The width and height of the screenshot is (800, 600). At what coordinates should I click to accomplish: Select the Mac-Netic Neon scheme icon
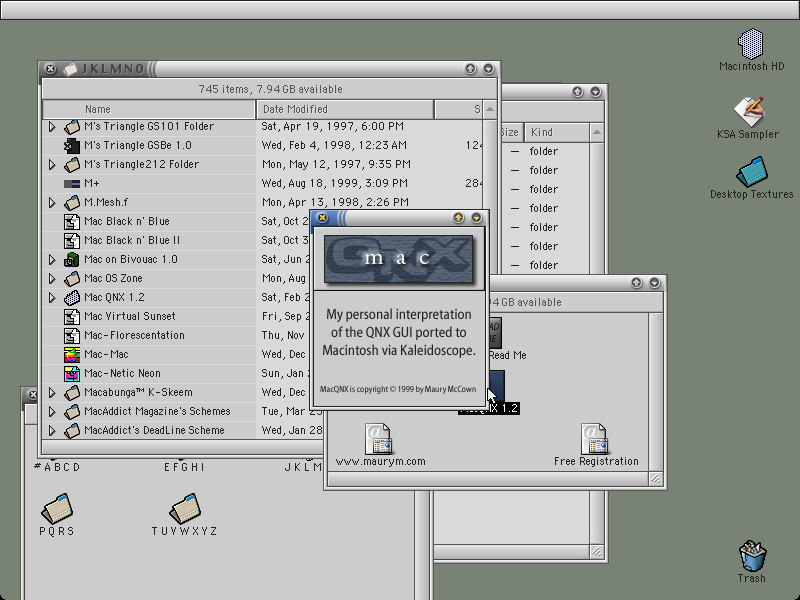coord(72,373)
